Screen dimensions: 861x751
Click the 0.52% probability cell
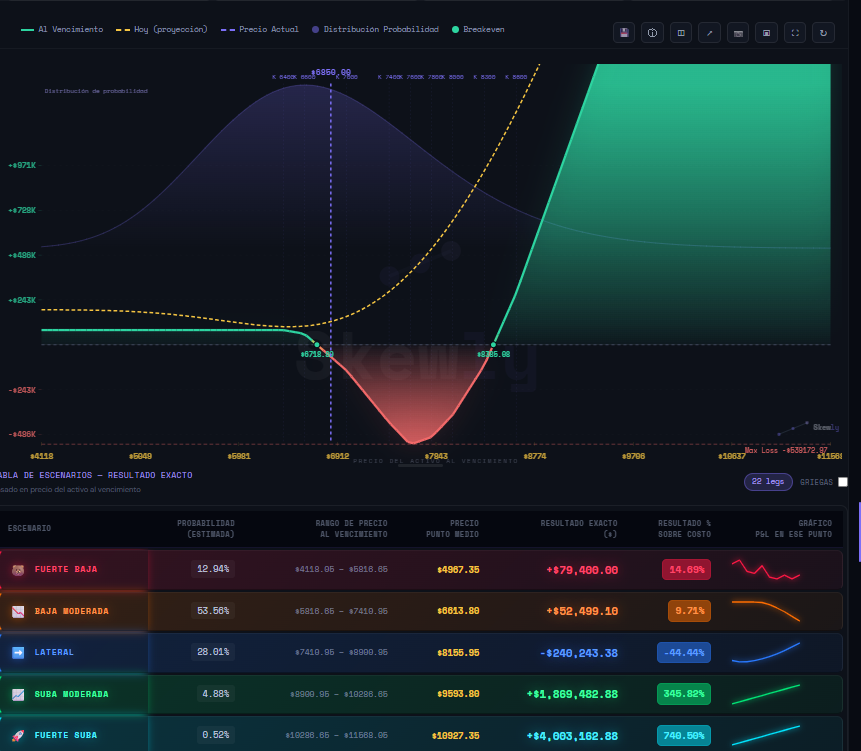(216, 735)
